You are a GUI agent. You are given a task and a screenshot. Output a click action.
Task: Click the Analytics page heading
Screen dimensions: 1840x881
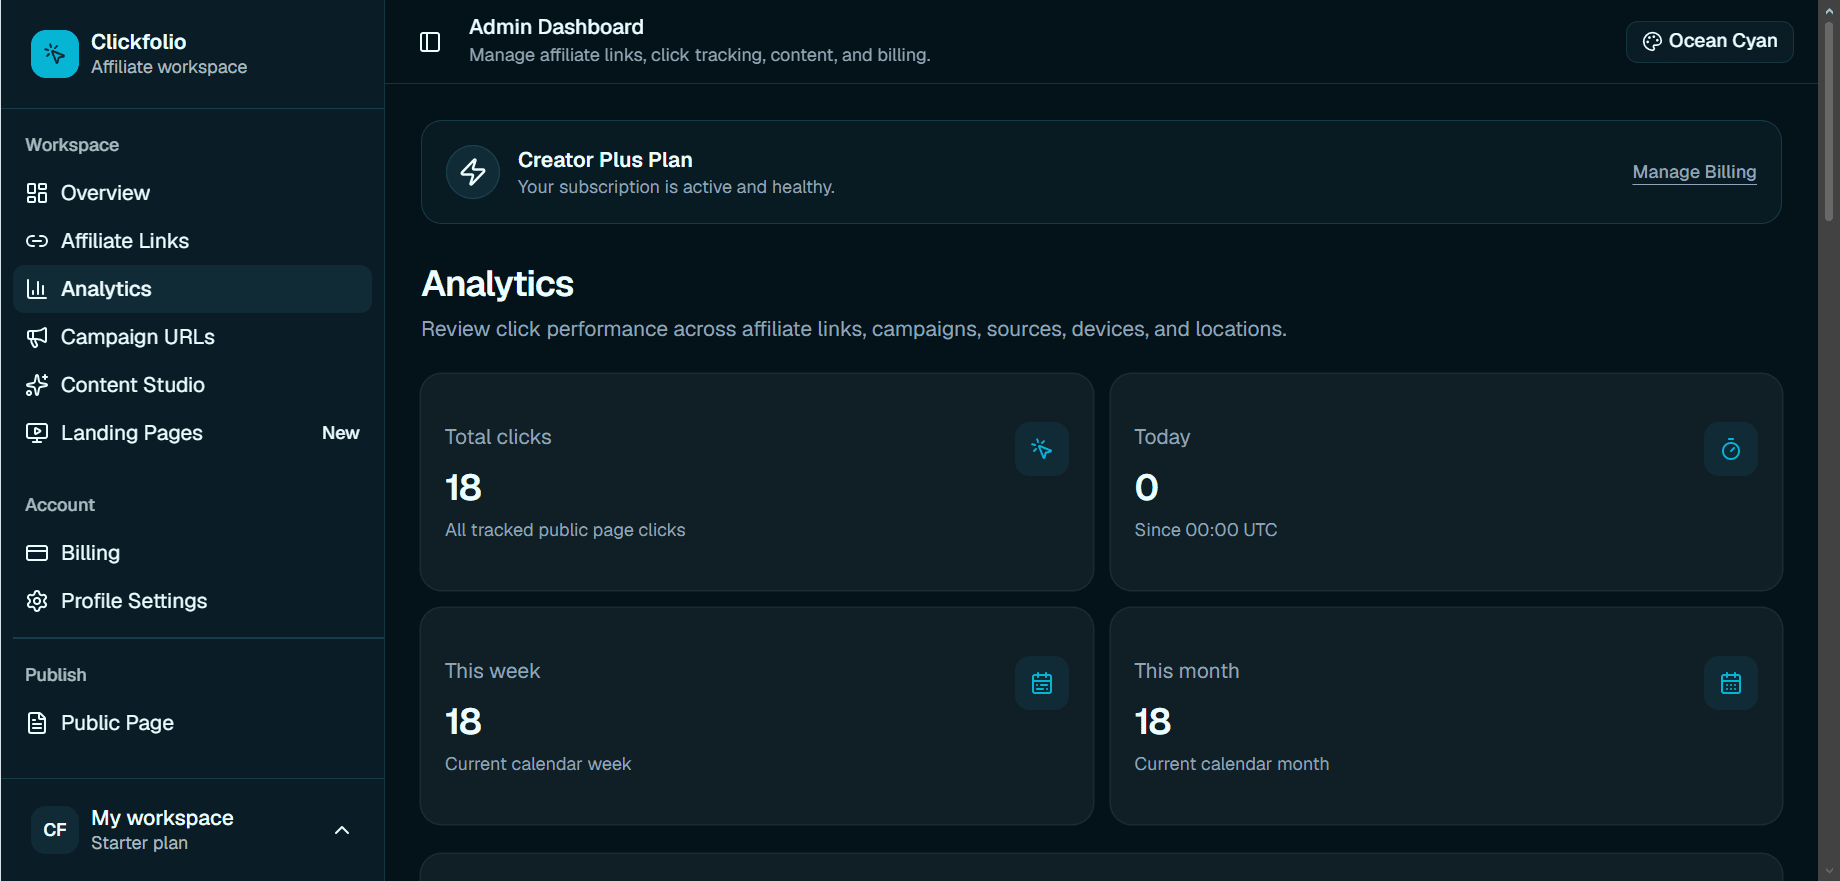[x=498, y=284]
